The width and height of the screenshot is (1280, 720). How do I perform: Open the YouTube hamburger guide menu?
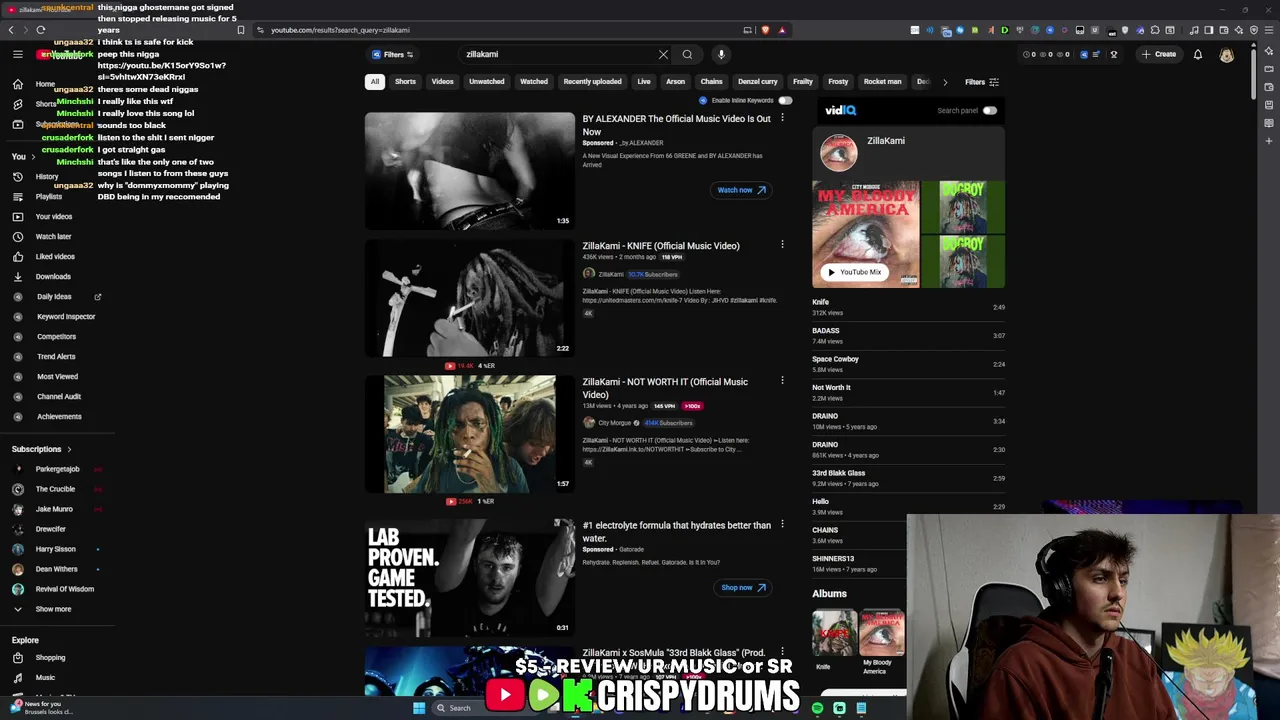17,54
